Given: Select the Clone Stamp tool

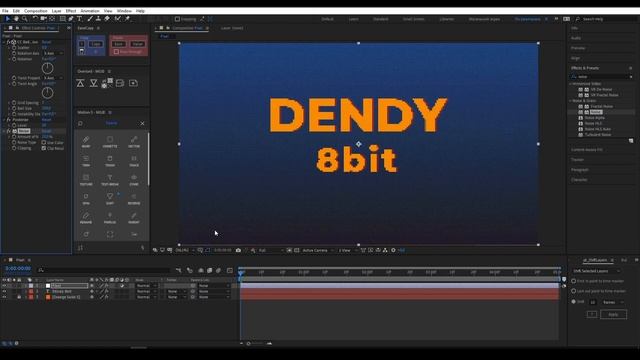Looking at the screenshot, I should point(98,19).
